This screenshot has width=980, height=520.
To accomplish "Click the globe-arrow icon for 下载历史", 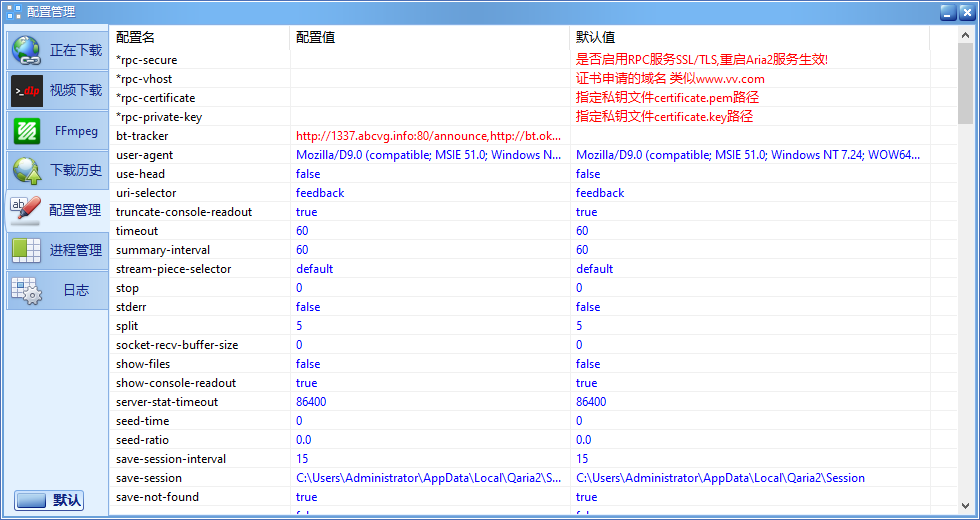I will click(26, 171).
